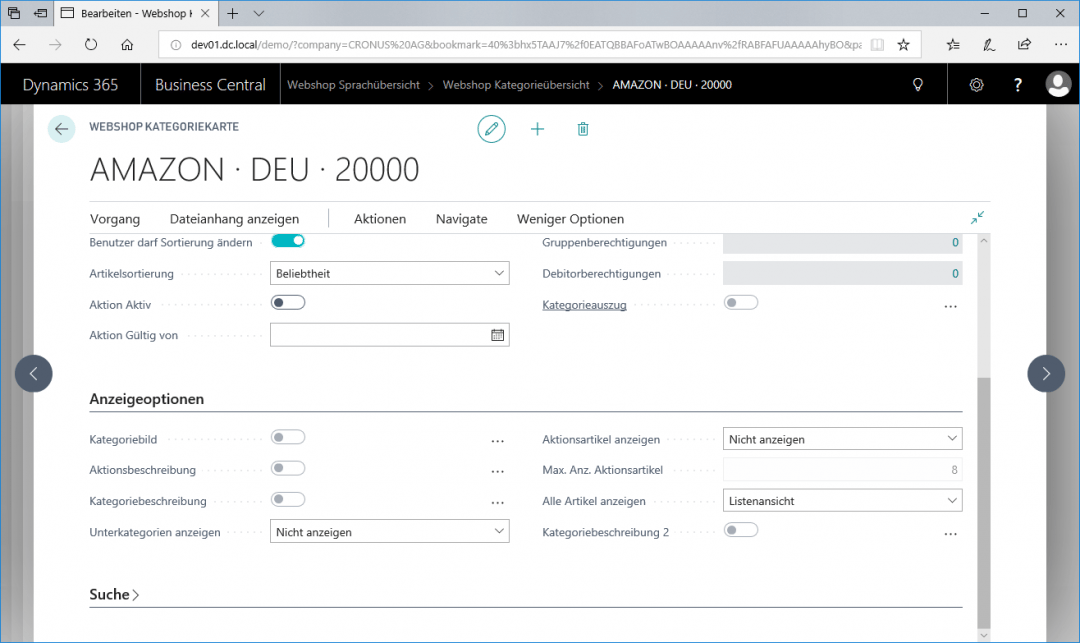
Task: Click Weniger Optionen
Action: [570, 219]
